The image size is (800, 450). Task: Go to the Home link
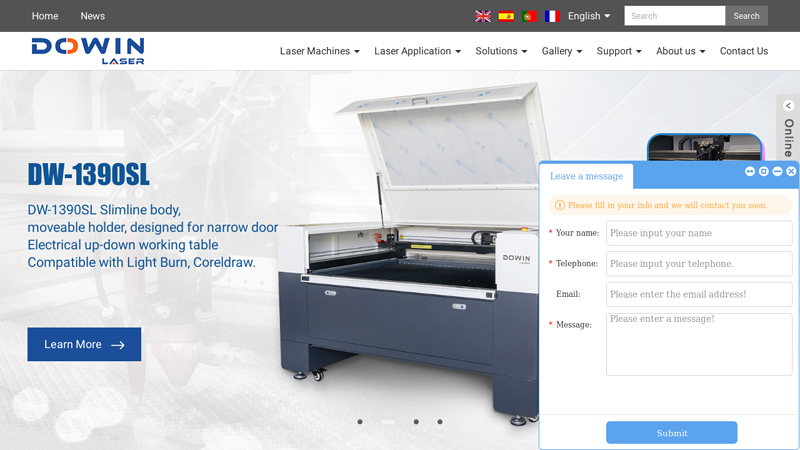[x=45, y=16]
